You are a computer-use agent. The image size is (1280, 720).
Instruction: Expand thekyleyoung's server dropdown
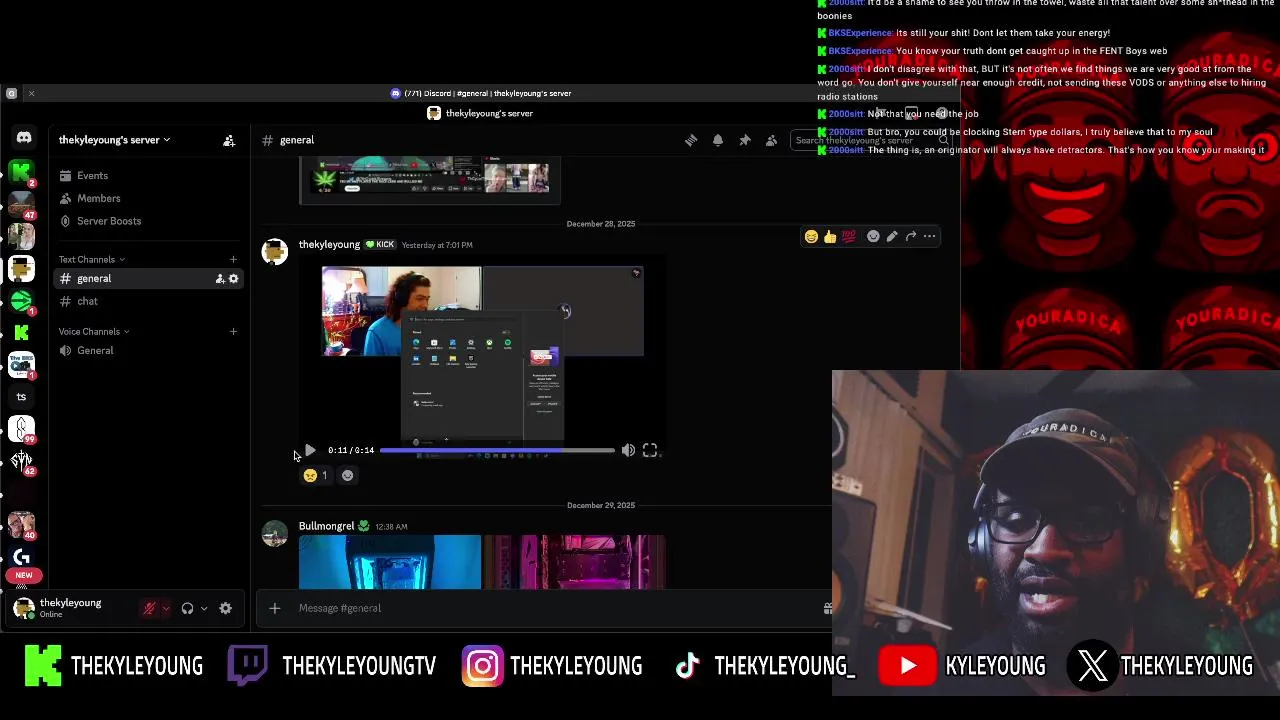click(114, 140)
